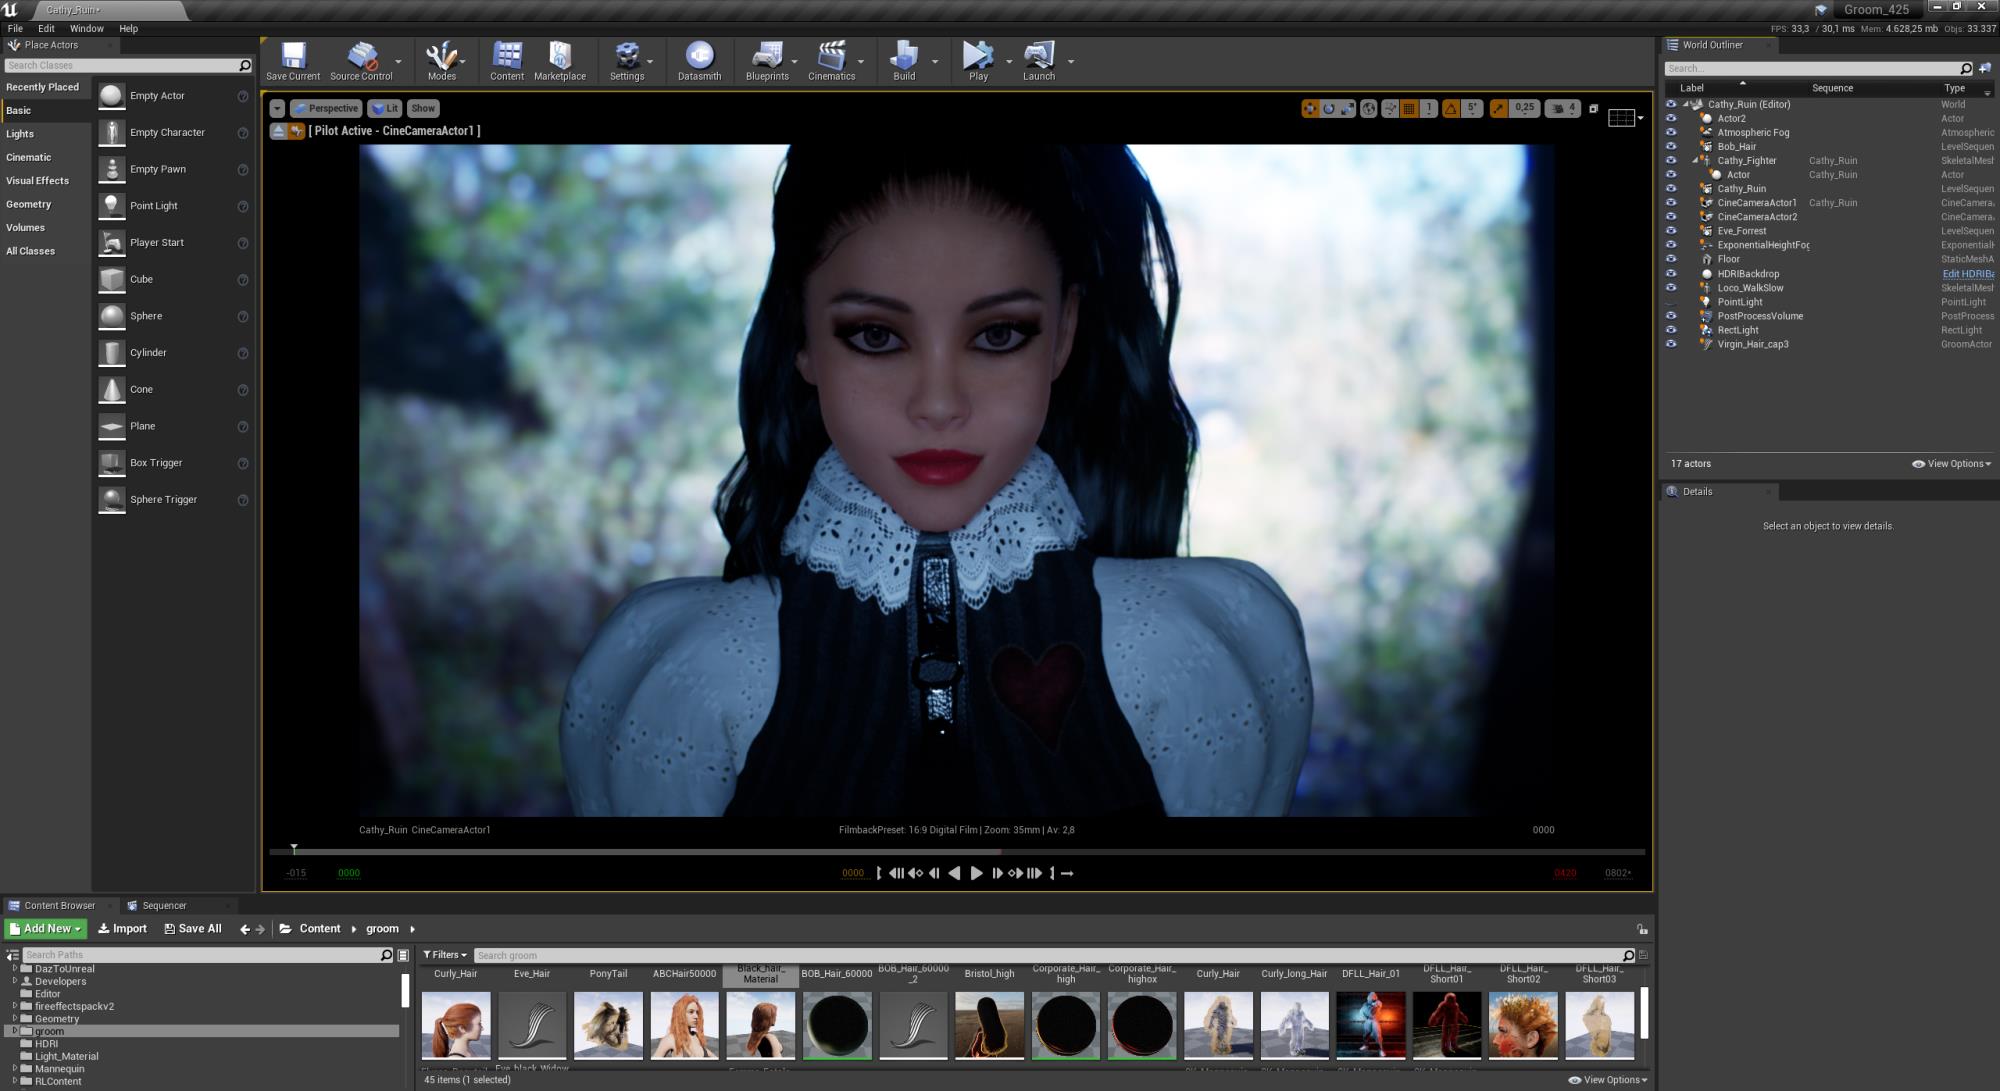Open the Help menu

click(128, 28)
